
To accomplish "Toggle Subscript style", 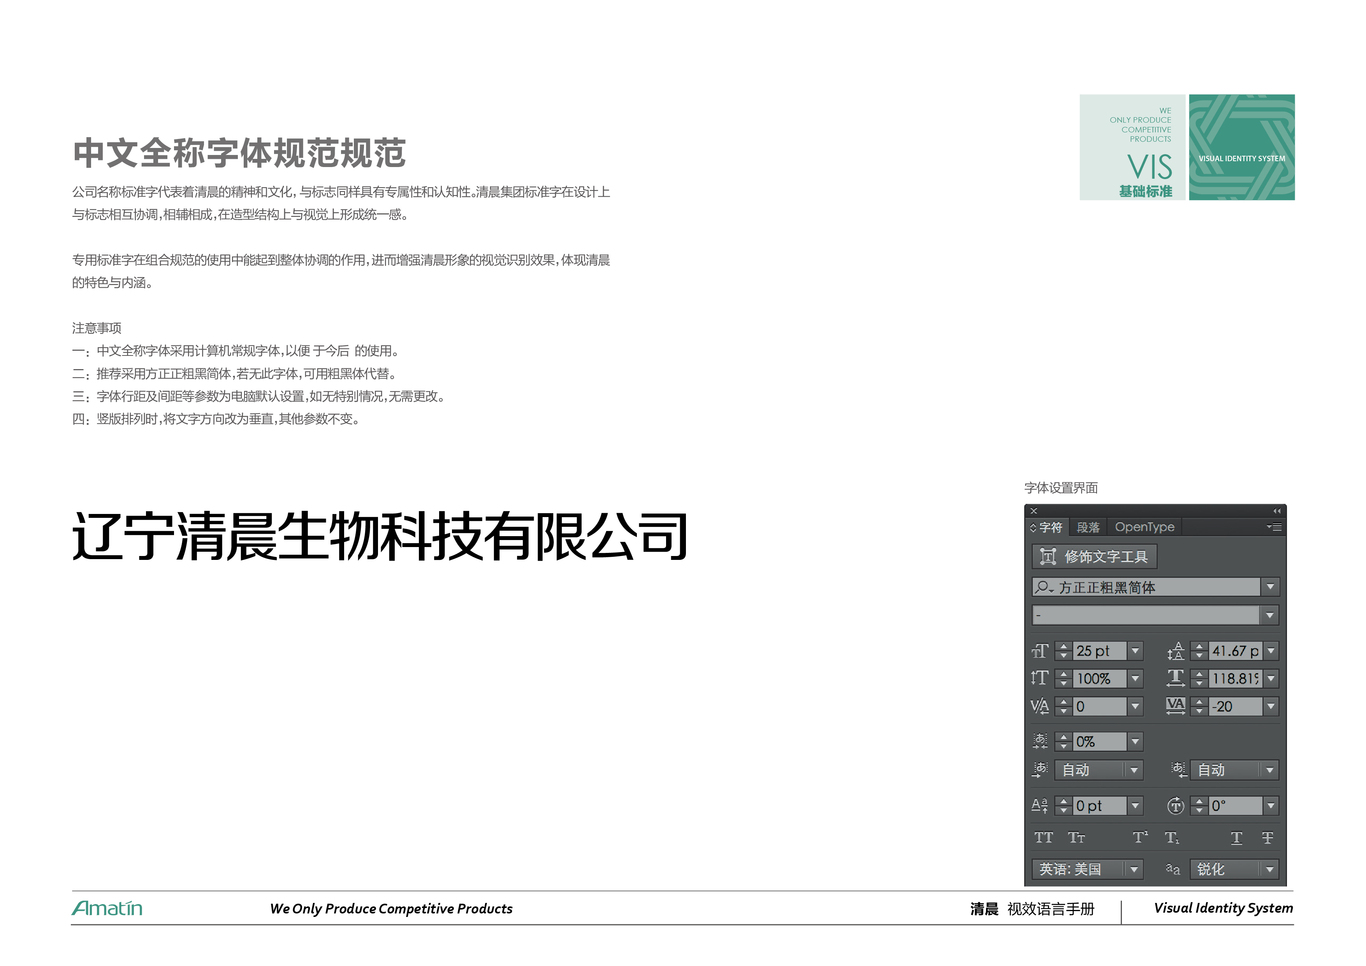I will pyautogui.click(x=1172, y=838).
